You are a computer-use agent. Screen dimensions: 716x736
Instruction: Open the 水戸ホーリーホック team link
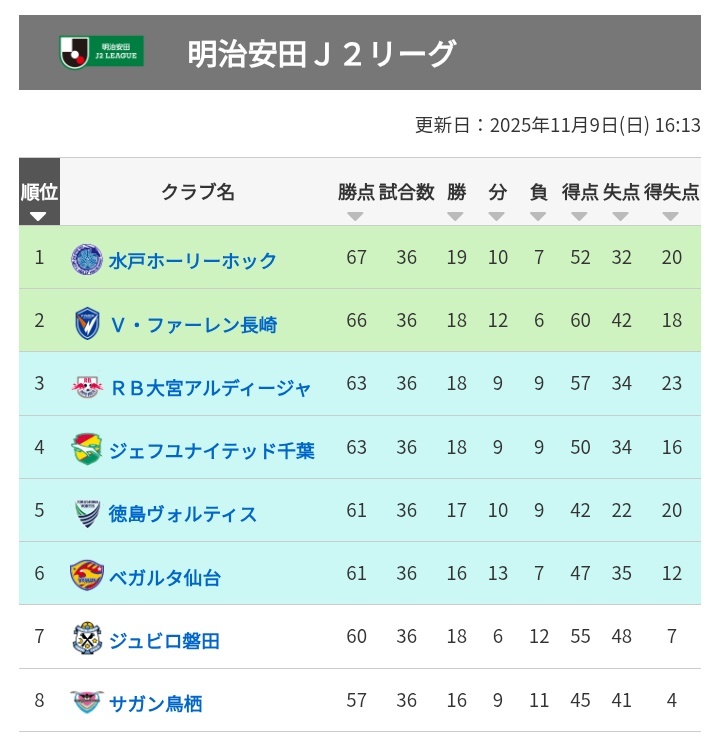[x=193, y=261]
